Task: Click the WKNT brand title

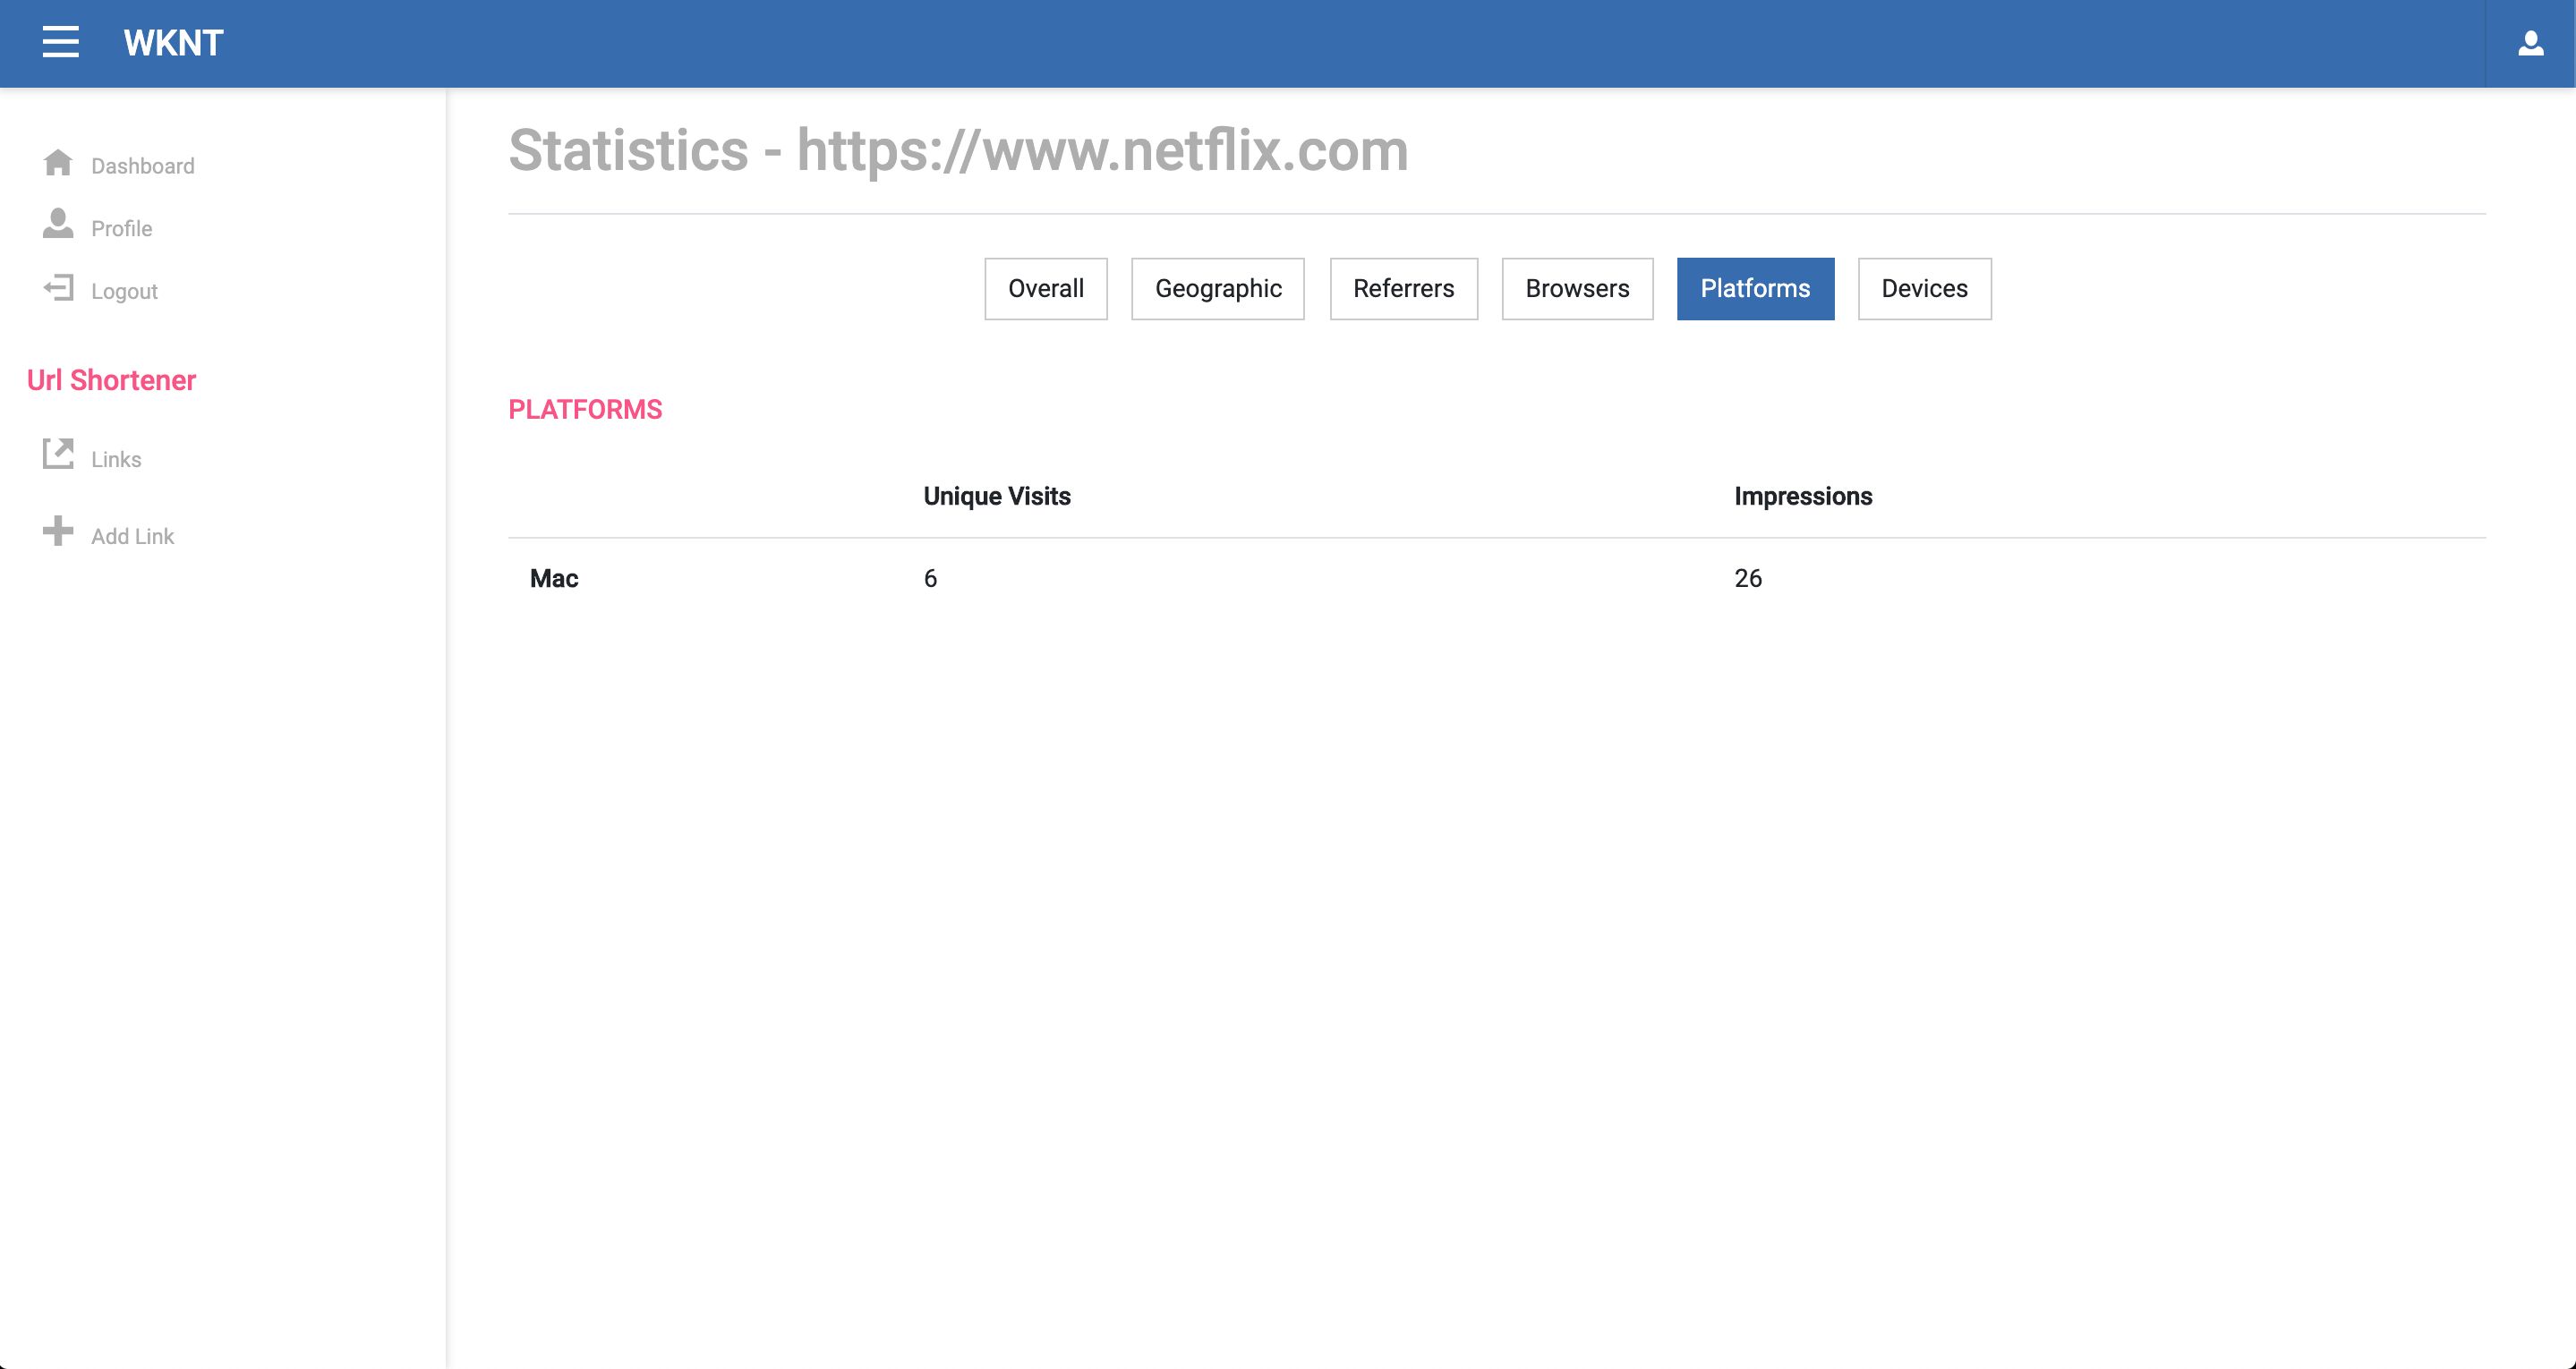Action: tap(173, 43)
